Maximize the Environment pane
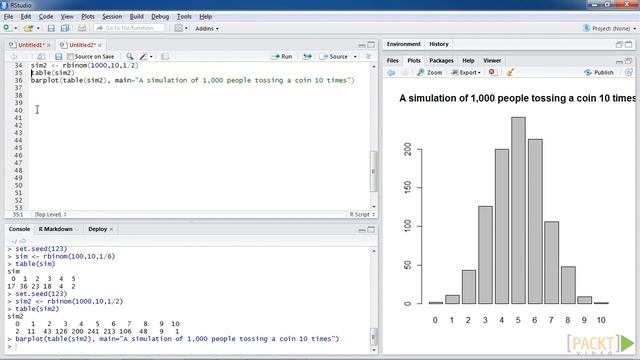 629,44
